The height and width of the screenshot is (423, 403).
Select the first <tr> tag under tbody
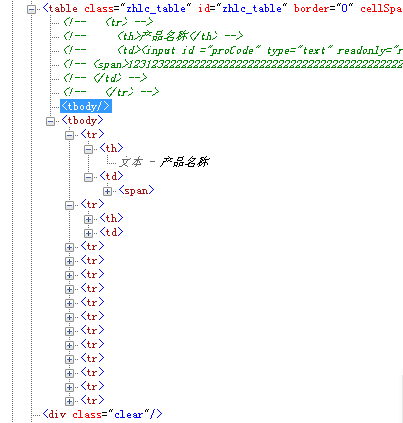[92, 134]
